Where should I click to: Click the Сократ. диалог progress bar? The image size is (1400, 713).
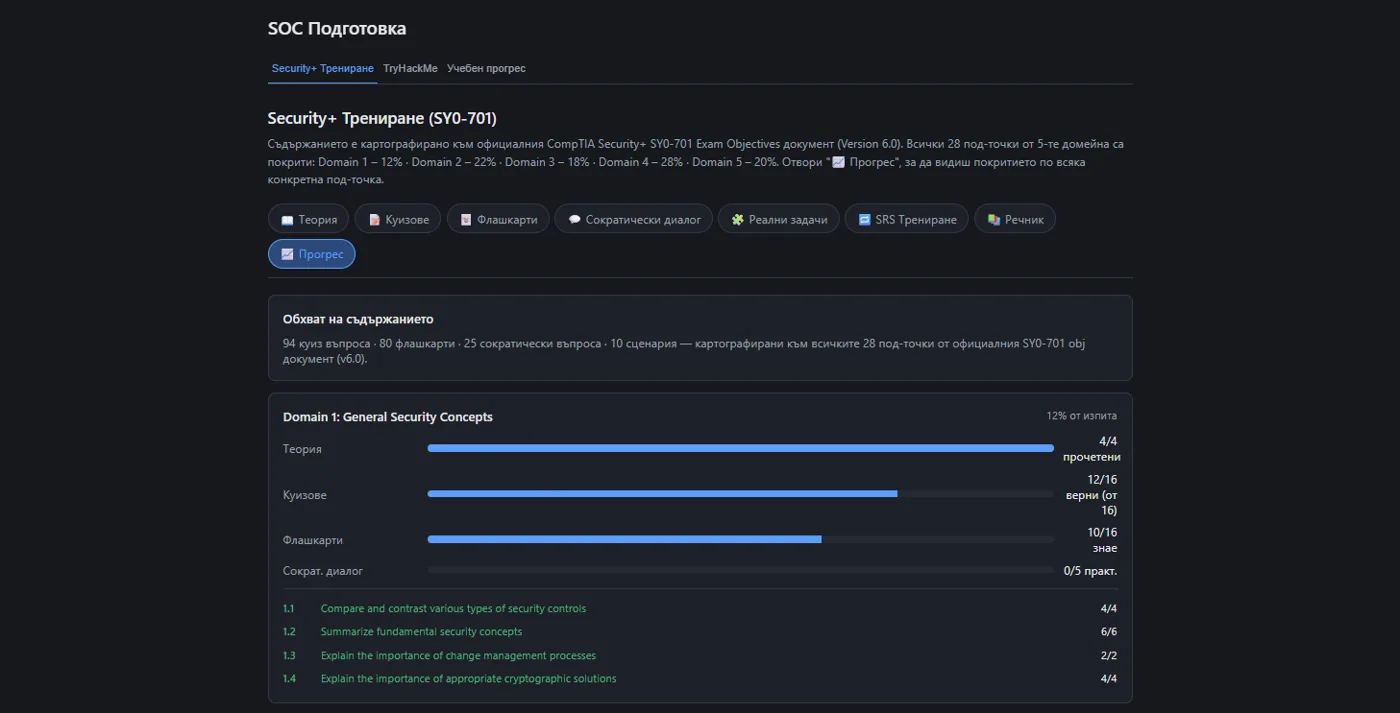[x=741, y=570]
